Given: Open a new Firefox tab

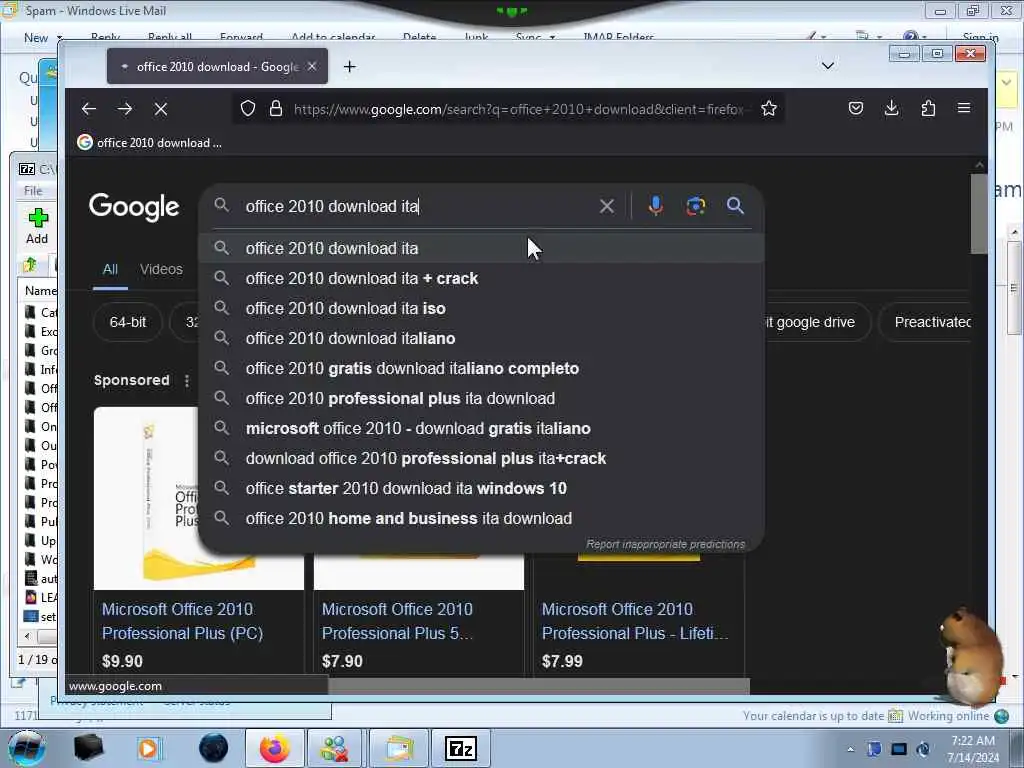Looking at the screenshot, I should tap(349, 67).
